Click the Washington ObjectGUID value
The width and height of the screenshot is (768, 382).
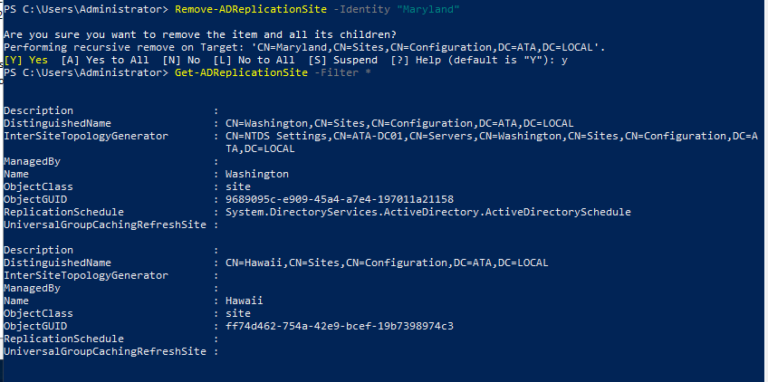tap(339, 199)
